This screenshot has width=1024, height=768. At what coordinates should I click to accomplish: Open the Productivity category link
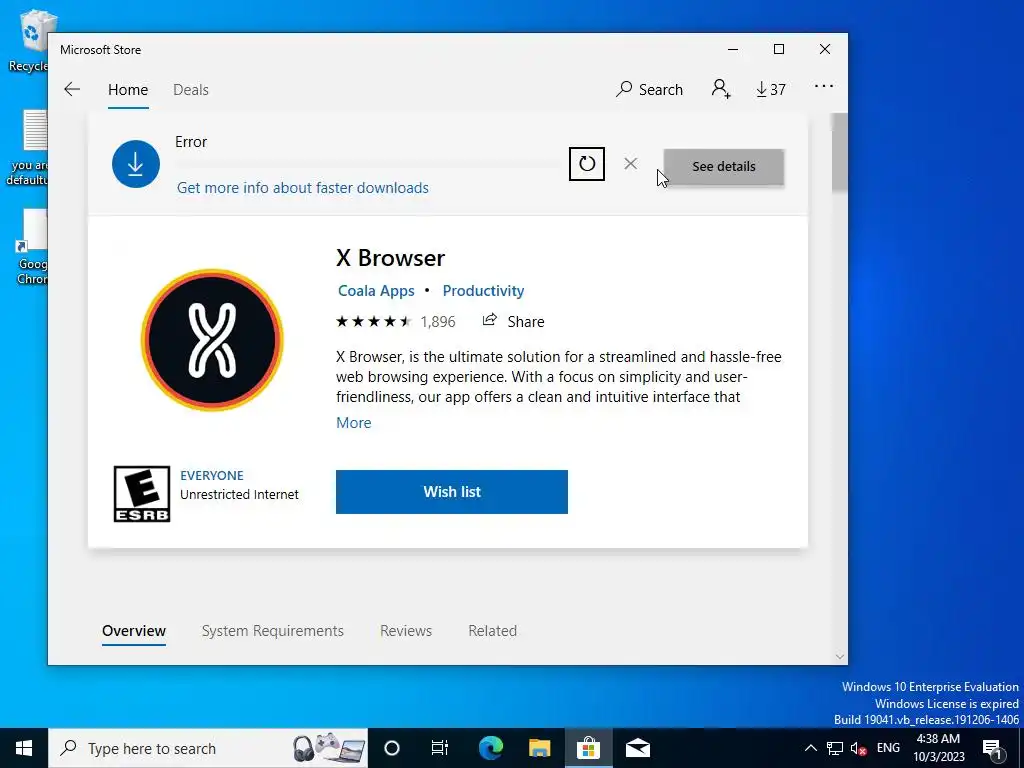(483, 291)
